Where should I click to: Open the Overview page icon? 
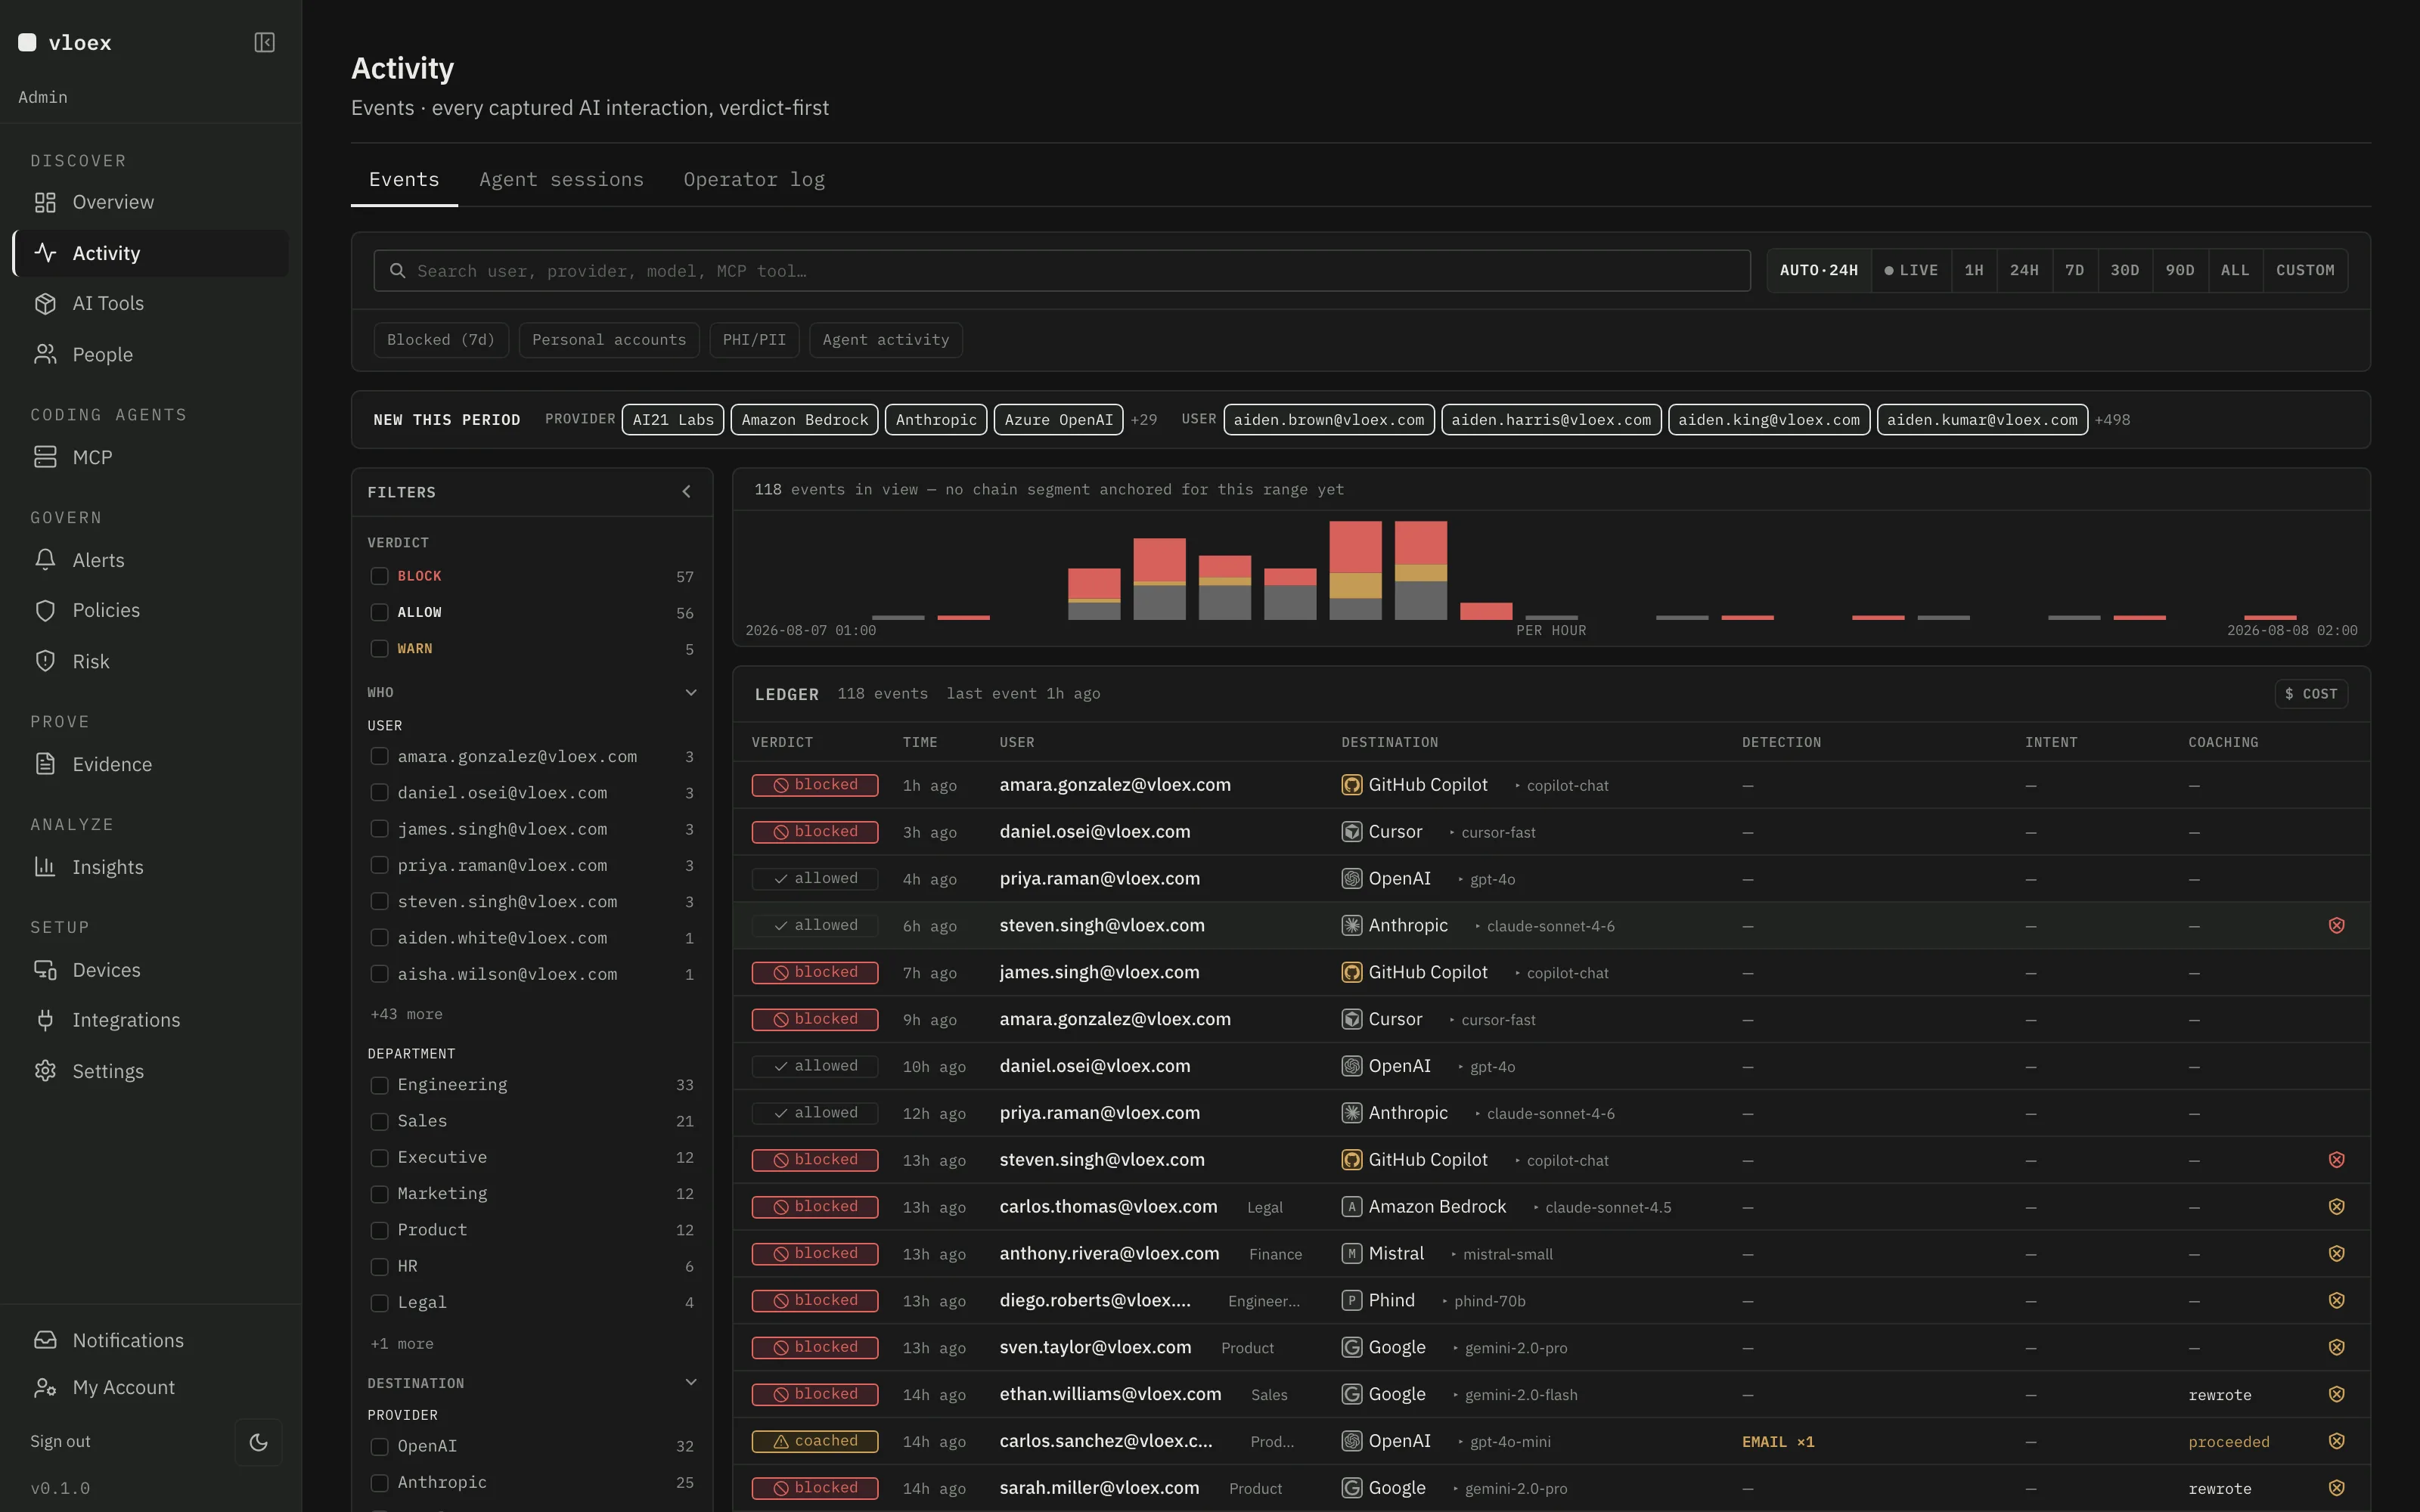pos(45,202)
